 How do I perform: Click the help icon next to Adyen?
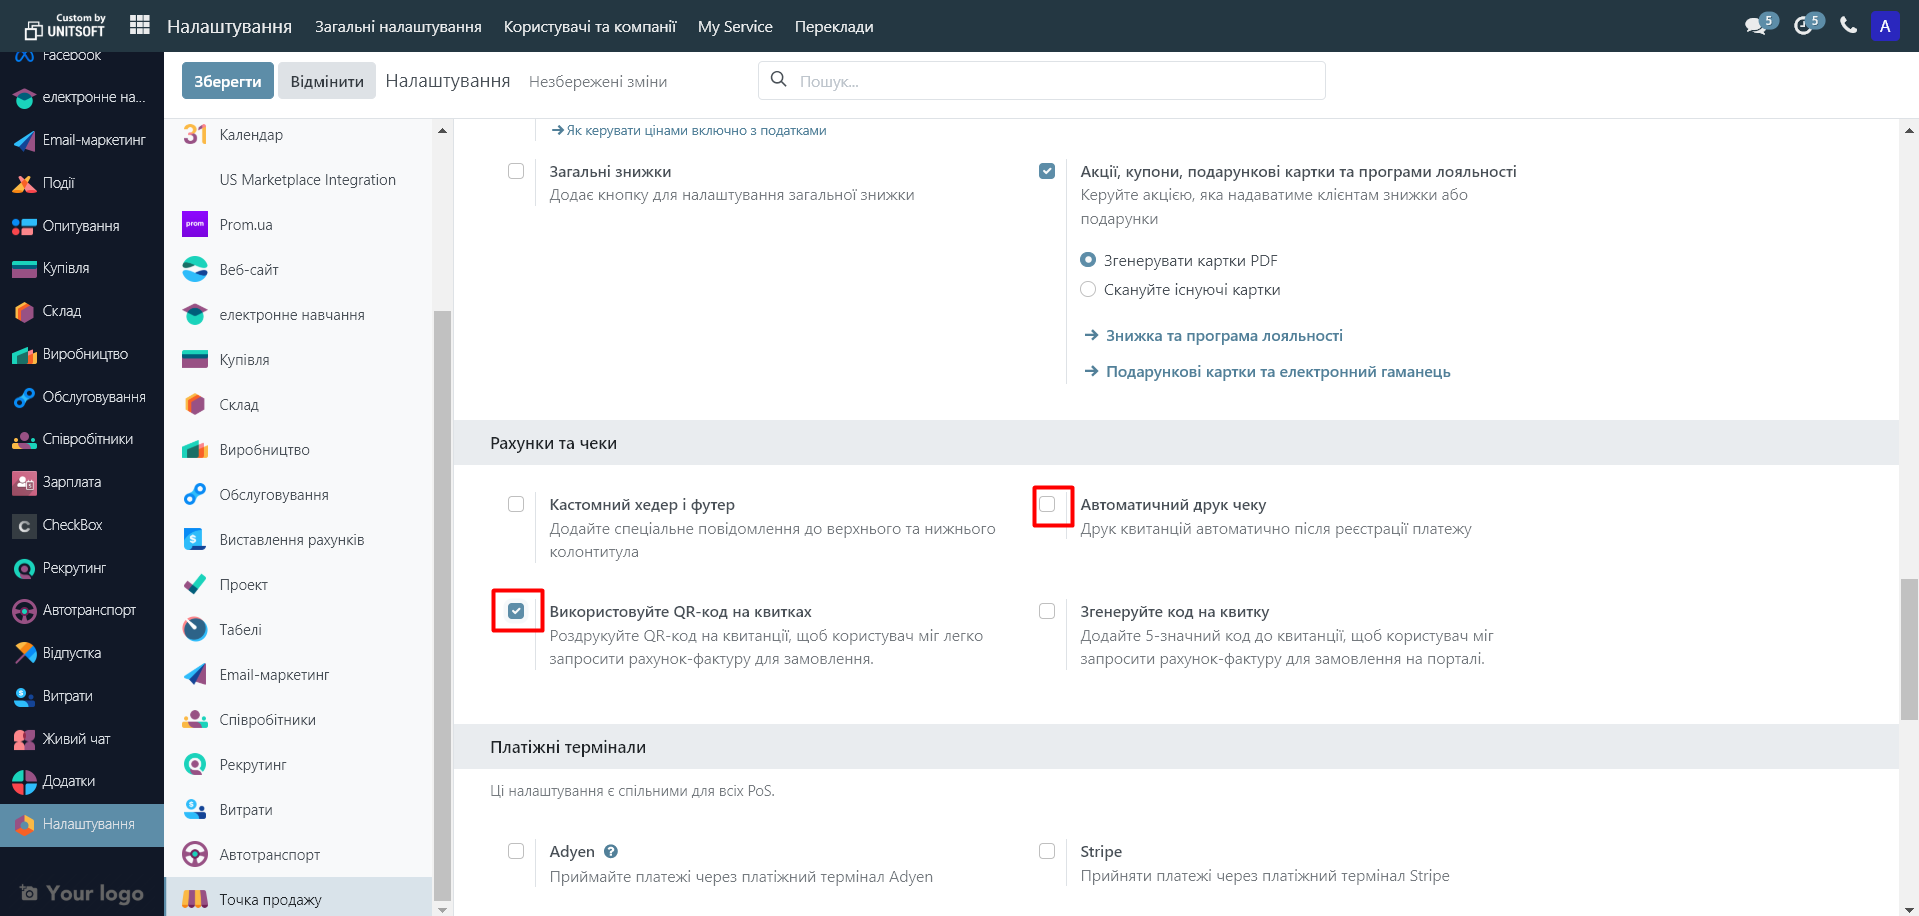611,852
